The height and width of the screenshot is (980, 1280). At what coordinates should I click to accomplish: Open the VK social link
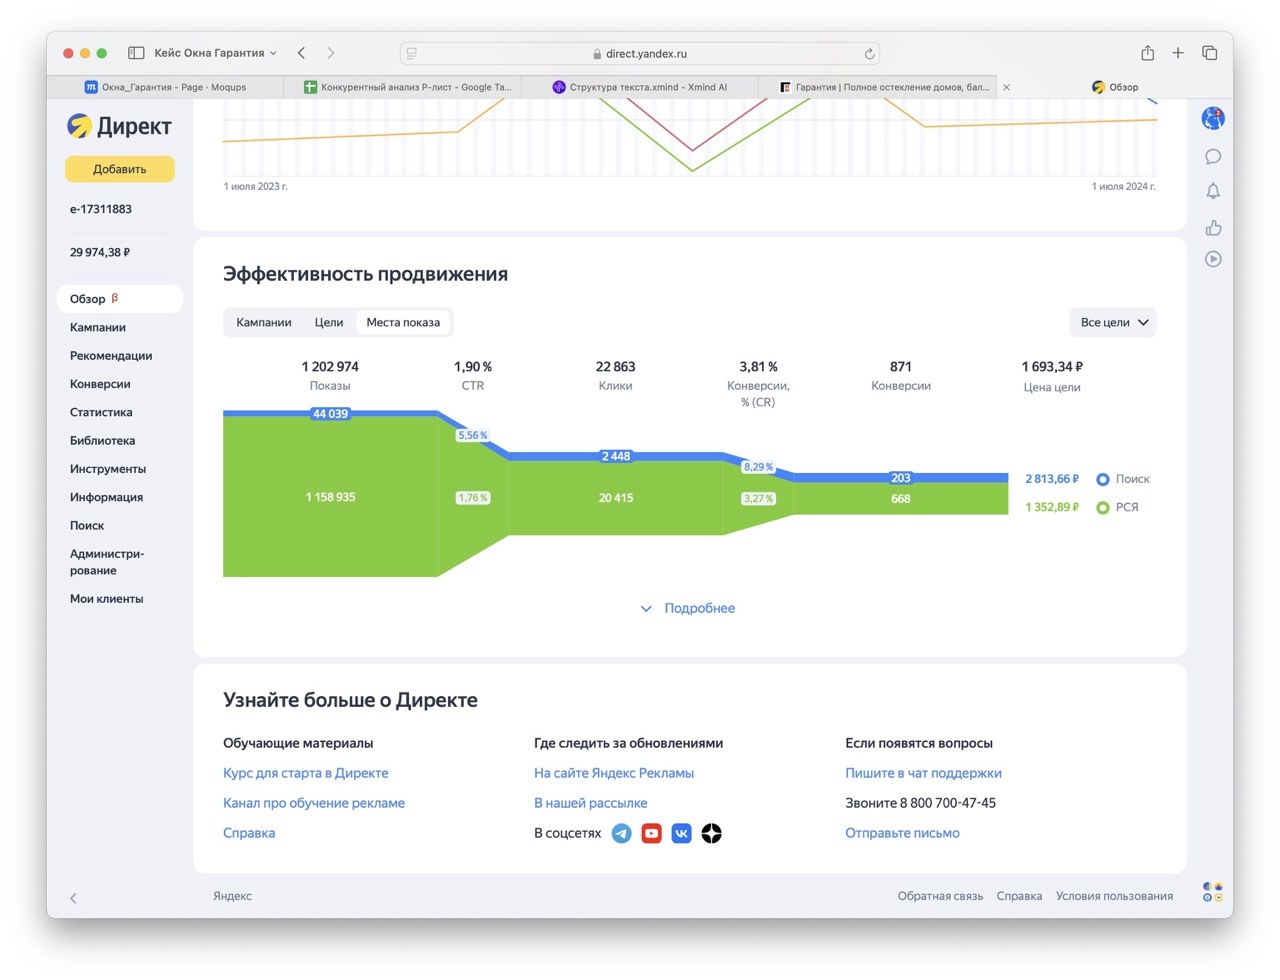(681, 833)
